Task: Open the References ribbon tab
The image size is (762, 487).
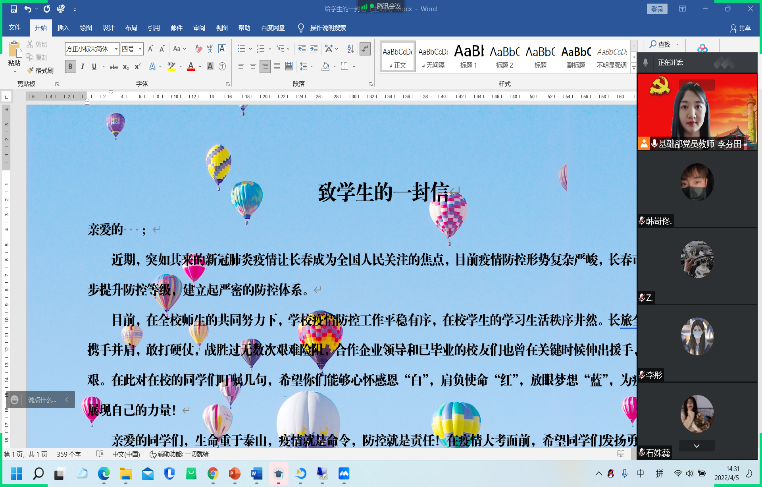Action: tap(154, 28)
